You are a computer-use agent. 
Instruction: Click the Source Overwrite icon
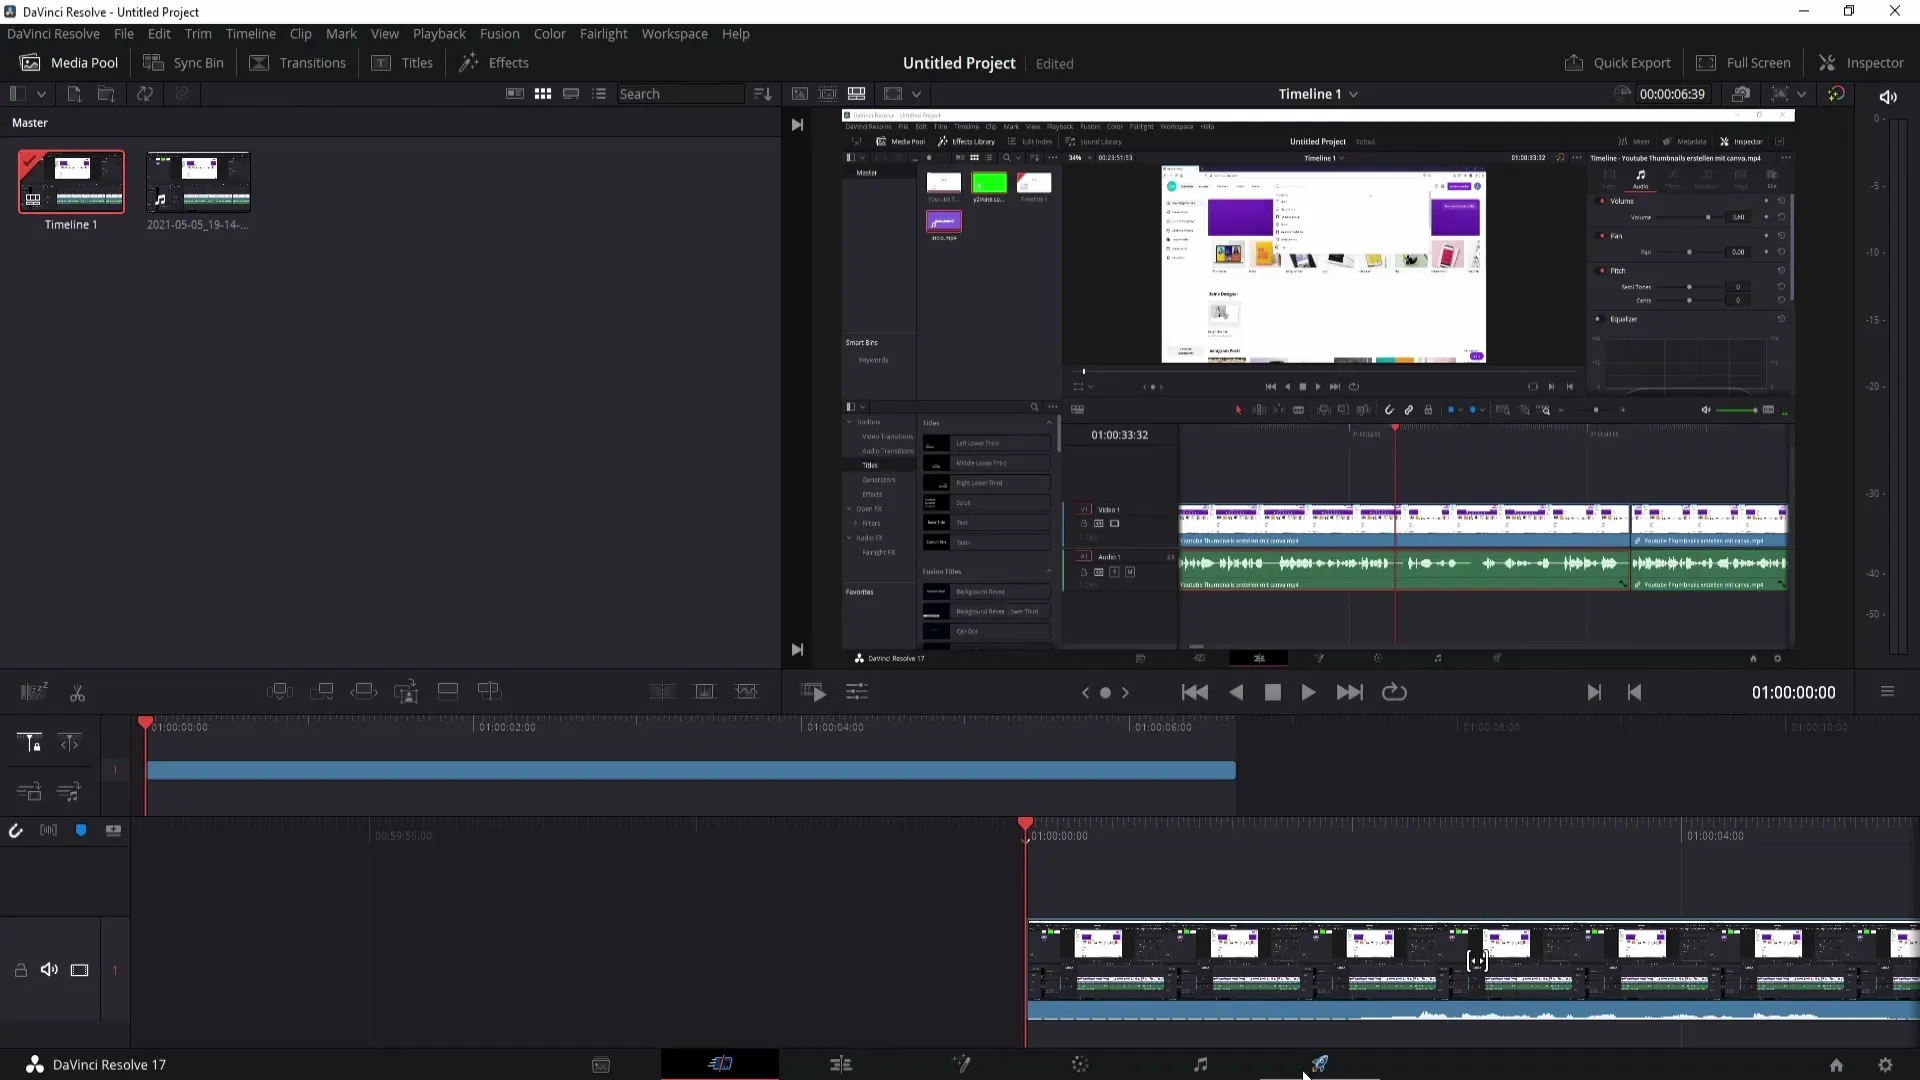489,692
